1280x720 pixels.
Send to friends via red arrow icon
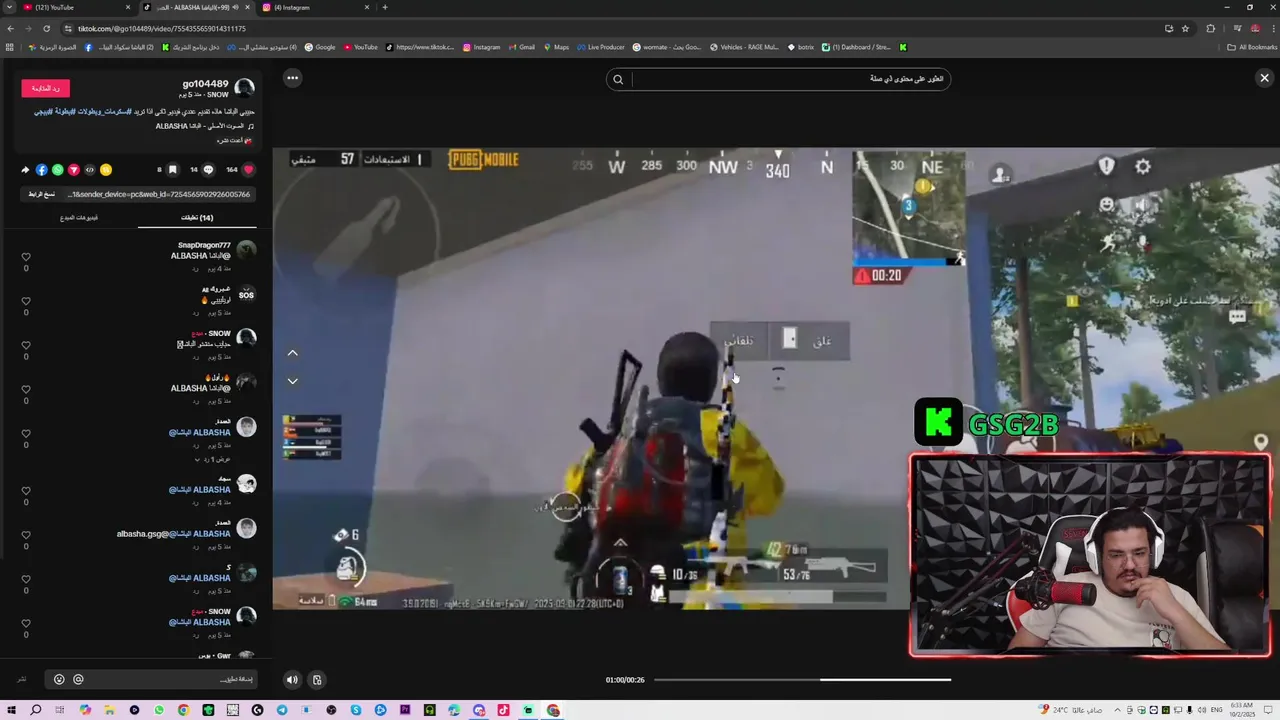pos(73,170)
